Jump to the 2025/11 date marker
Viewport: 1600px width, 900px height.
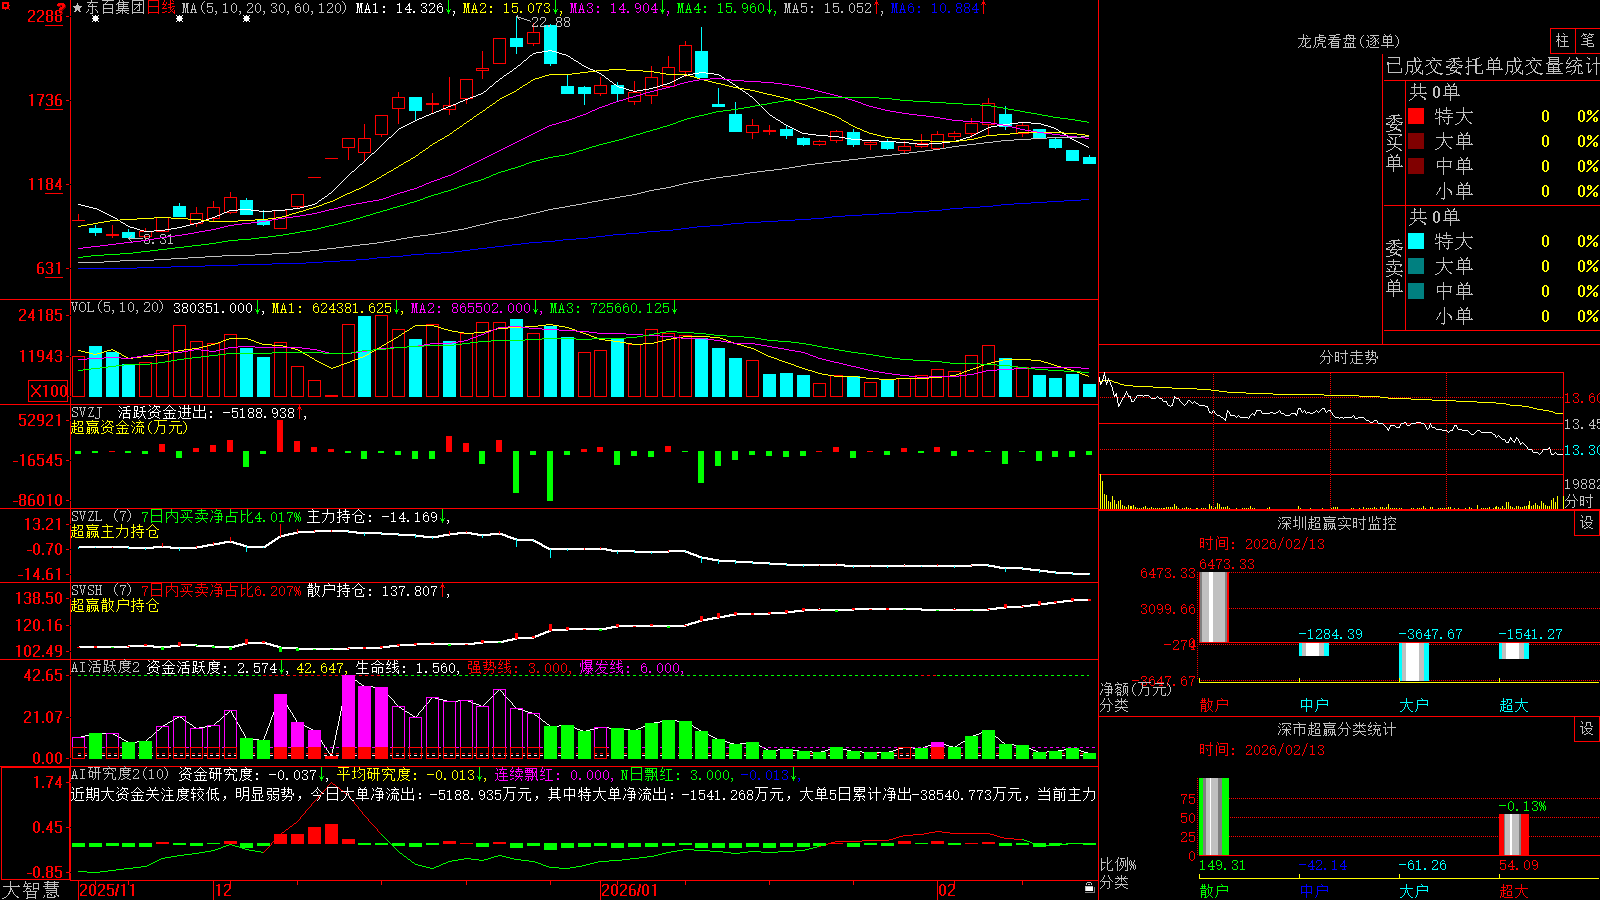click(x=107, y=890)
